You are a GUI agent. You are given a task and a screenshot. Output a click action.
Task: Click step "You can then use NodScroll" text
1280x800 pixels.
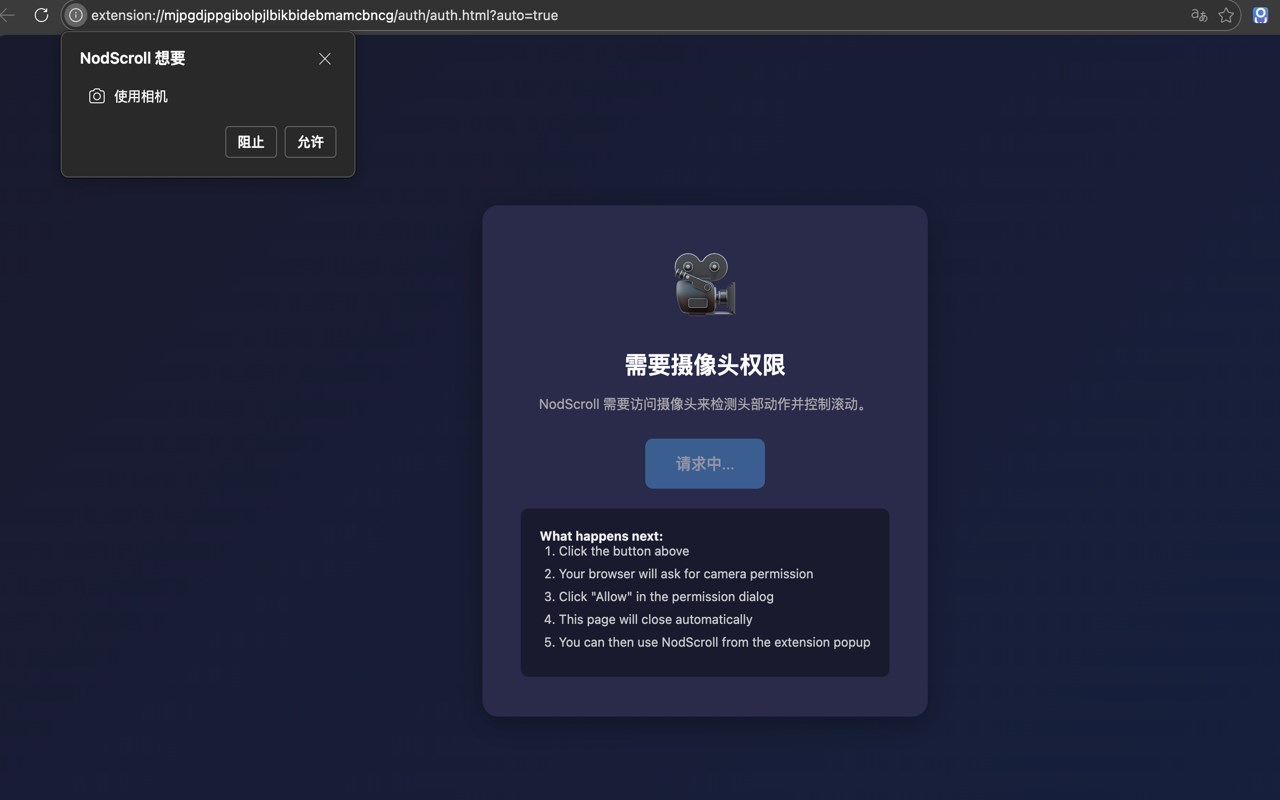coord(715,643)
